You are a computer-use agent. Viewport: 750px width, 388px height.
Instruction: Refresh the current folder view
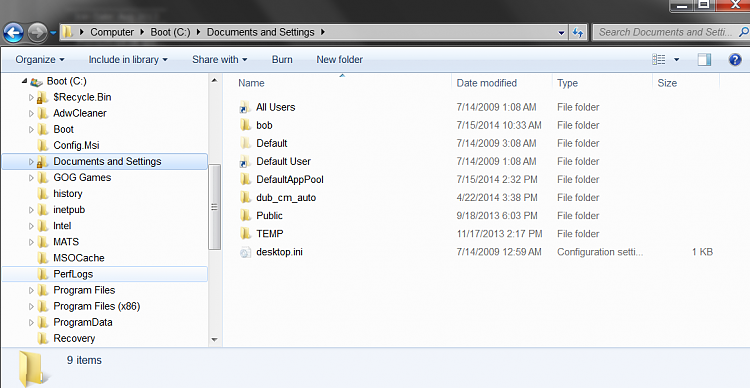click(578, 33)
